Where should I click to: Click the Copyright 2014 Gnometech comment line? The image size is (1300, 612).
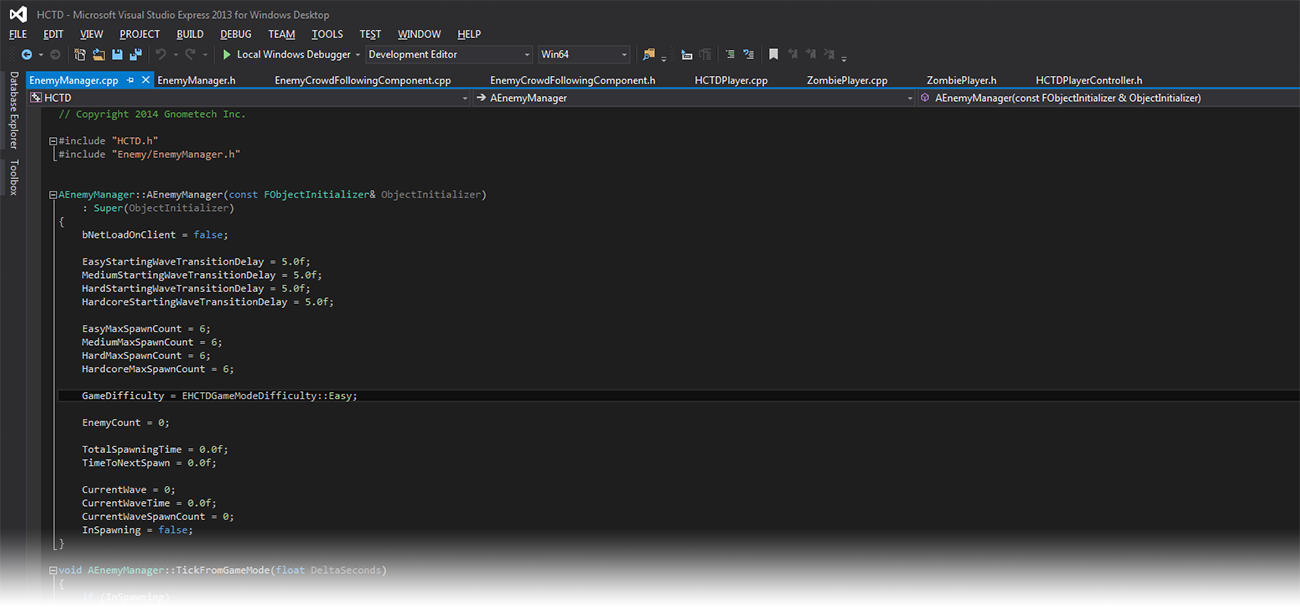tap(152, 115)
